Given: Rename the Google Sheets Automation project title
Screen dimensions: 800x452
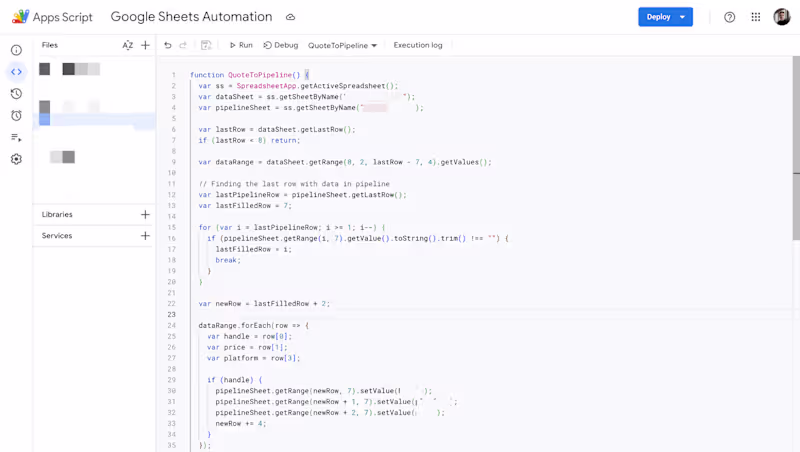Looking at the screenshot, I should 191,17.
